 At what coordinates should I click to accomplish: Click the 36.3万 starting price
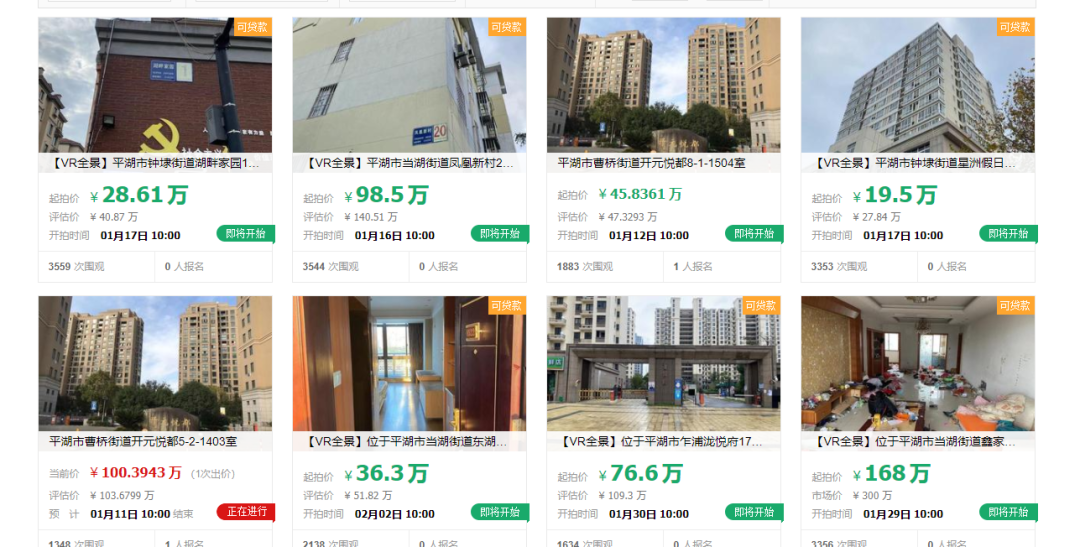(386, 473)
